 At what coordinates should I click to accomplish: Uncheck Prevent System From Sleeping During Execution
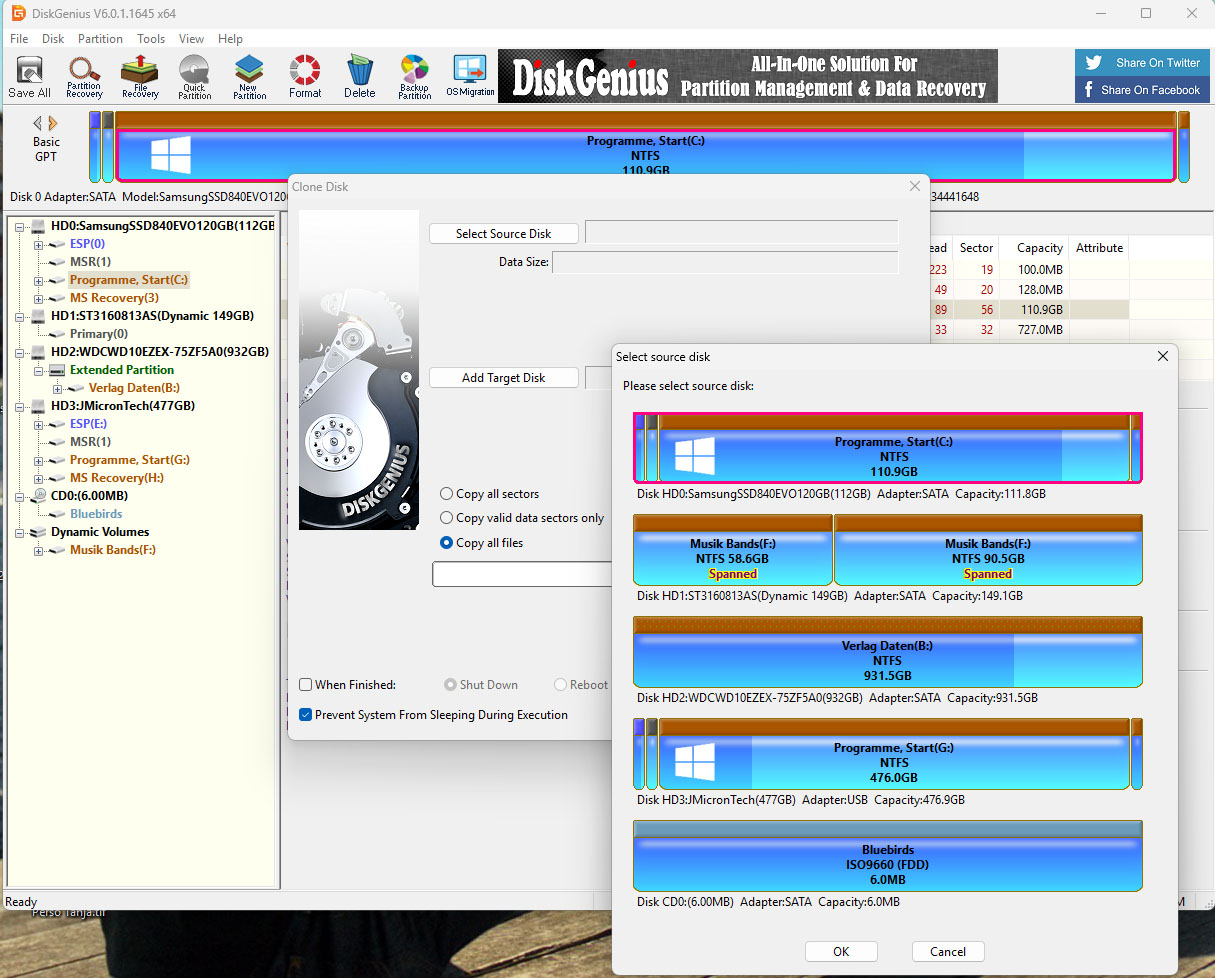click(x=306, y=715)
